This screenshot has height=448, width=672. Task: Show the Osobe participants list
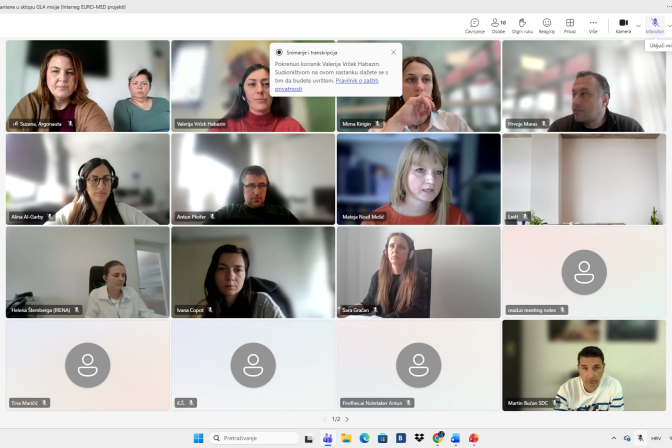coord(498,26)
